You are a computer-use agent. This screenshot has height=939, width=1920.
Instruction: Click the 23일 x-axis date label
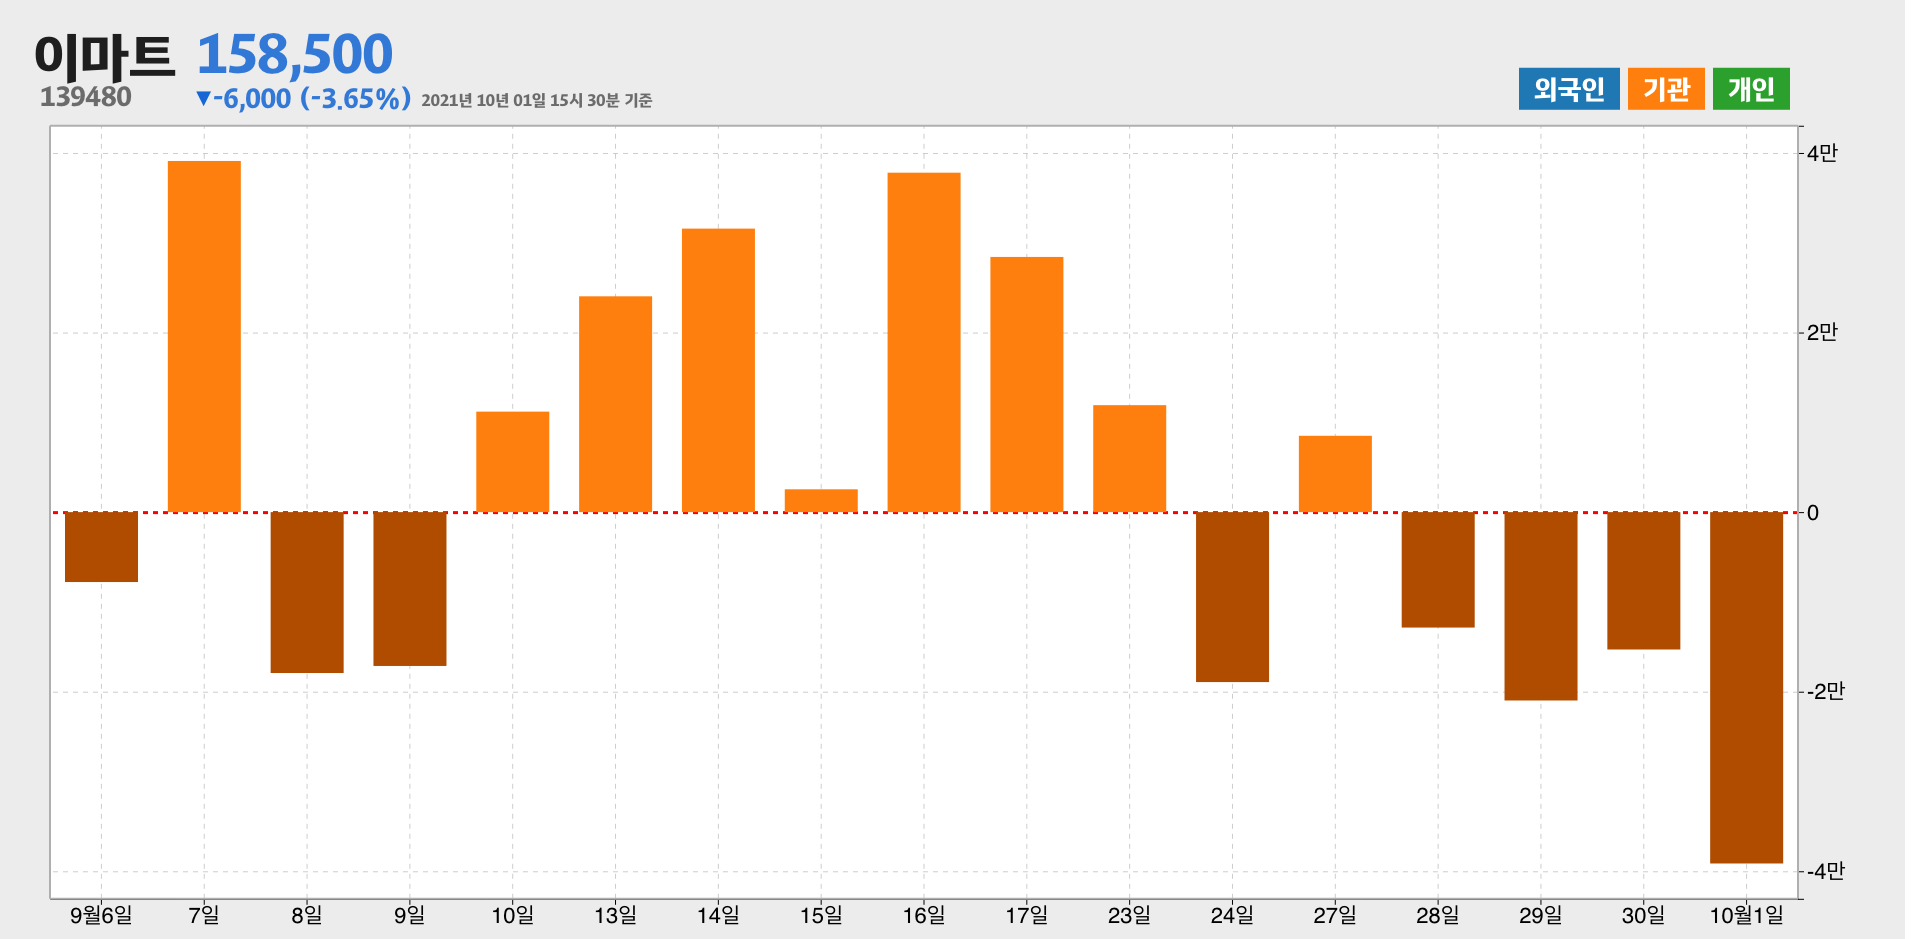click(1130, 915)
